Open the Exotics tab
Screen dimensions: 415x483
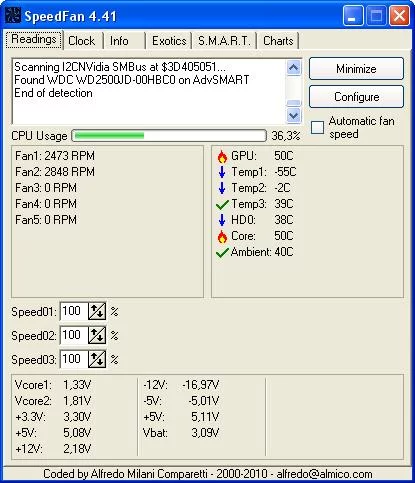(x=169, y=41)
